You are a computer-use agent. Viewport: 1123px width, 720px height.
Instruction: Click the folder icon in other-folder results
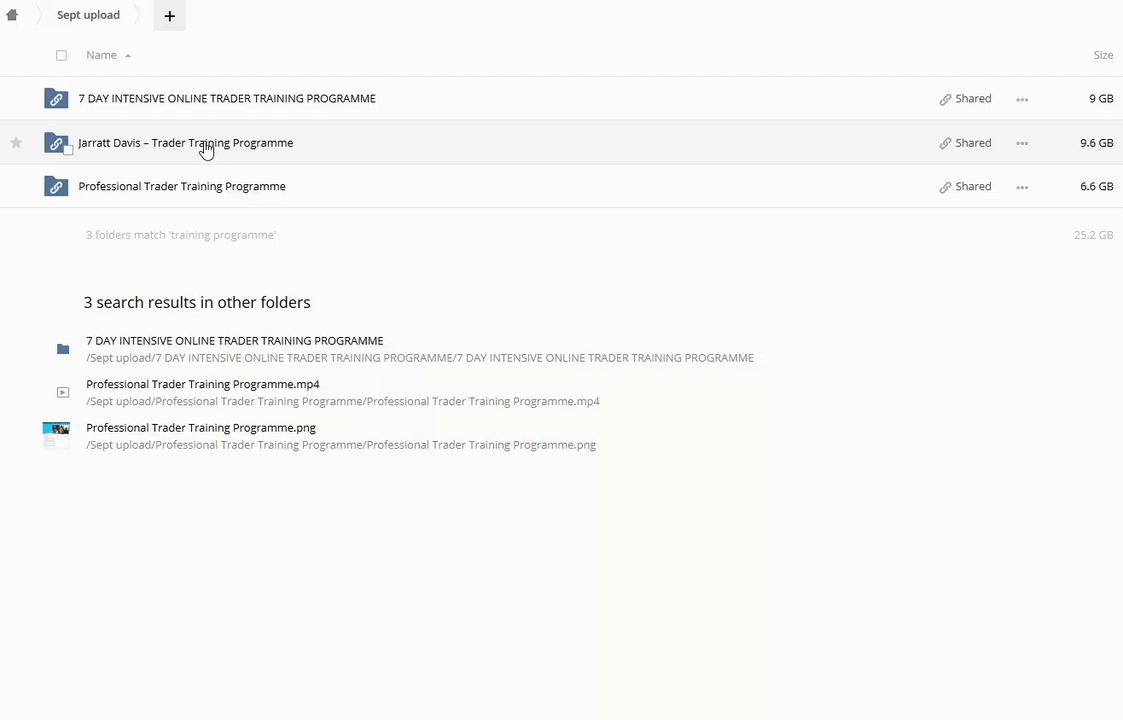pyautogui.click(x=63, y=349)
